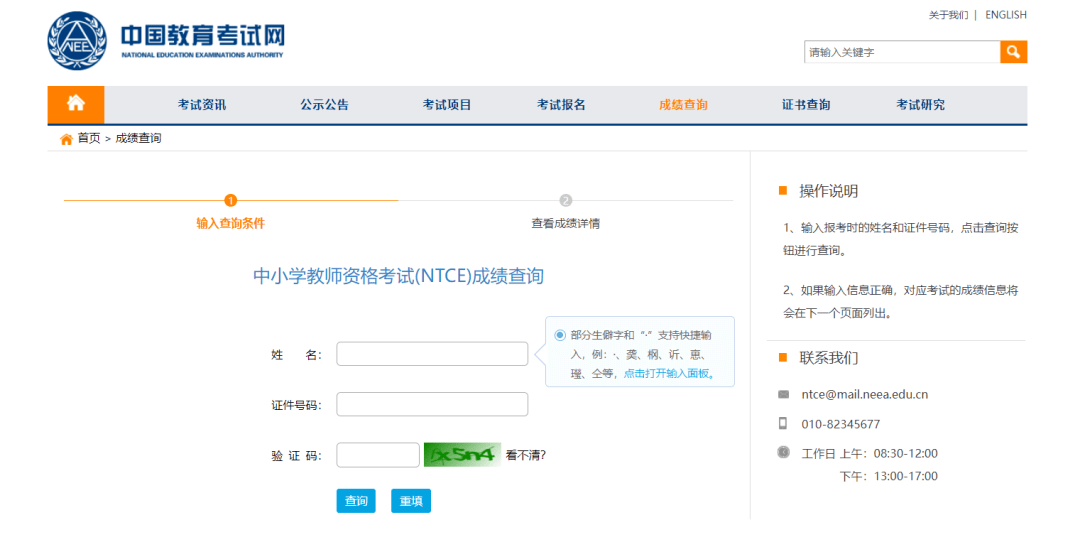Click the orange home icon in navbar

76,103
